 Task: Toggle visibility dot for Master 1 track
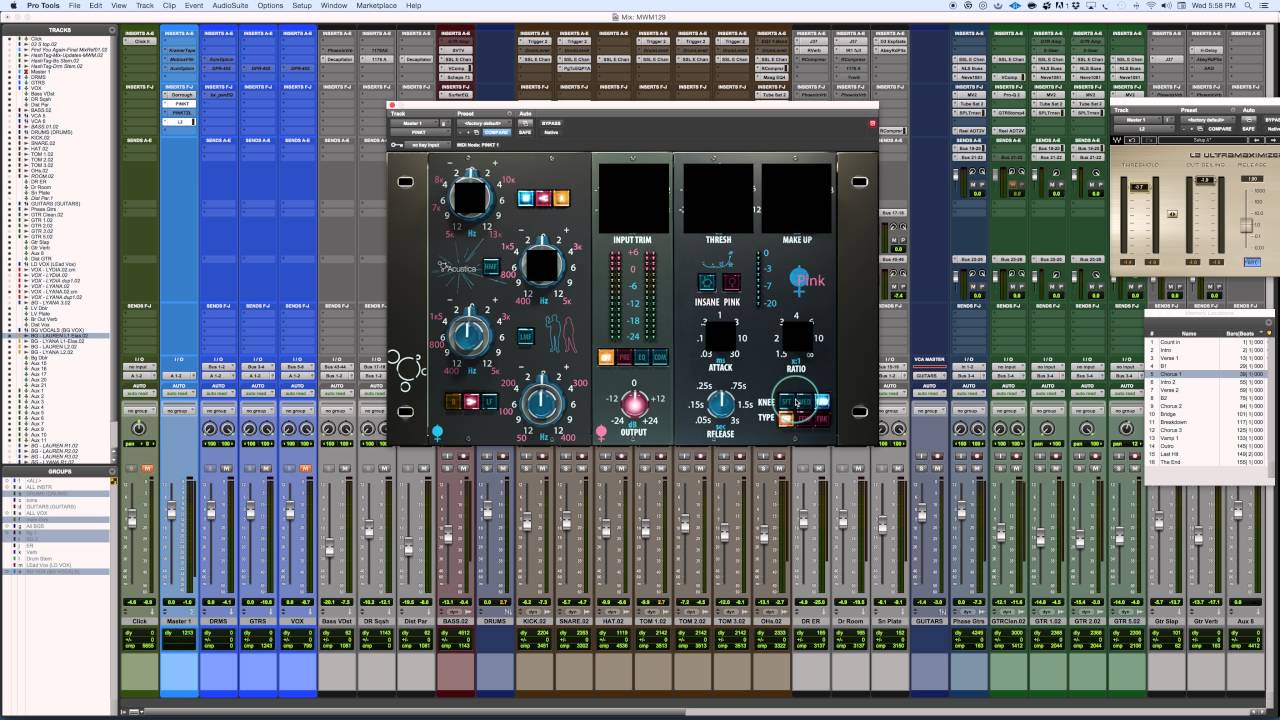coord(8,72)
